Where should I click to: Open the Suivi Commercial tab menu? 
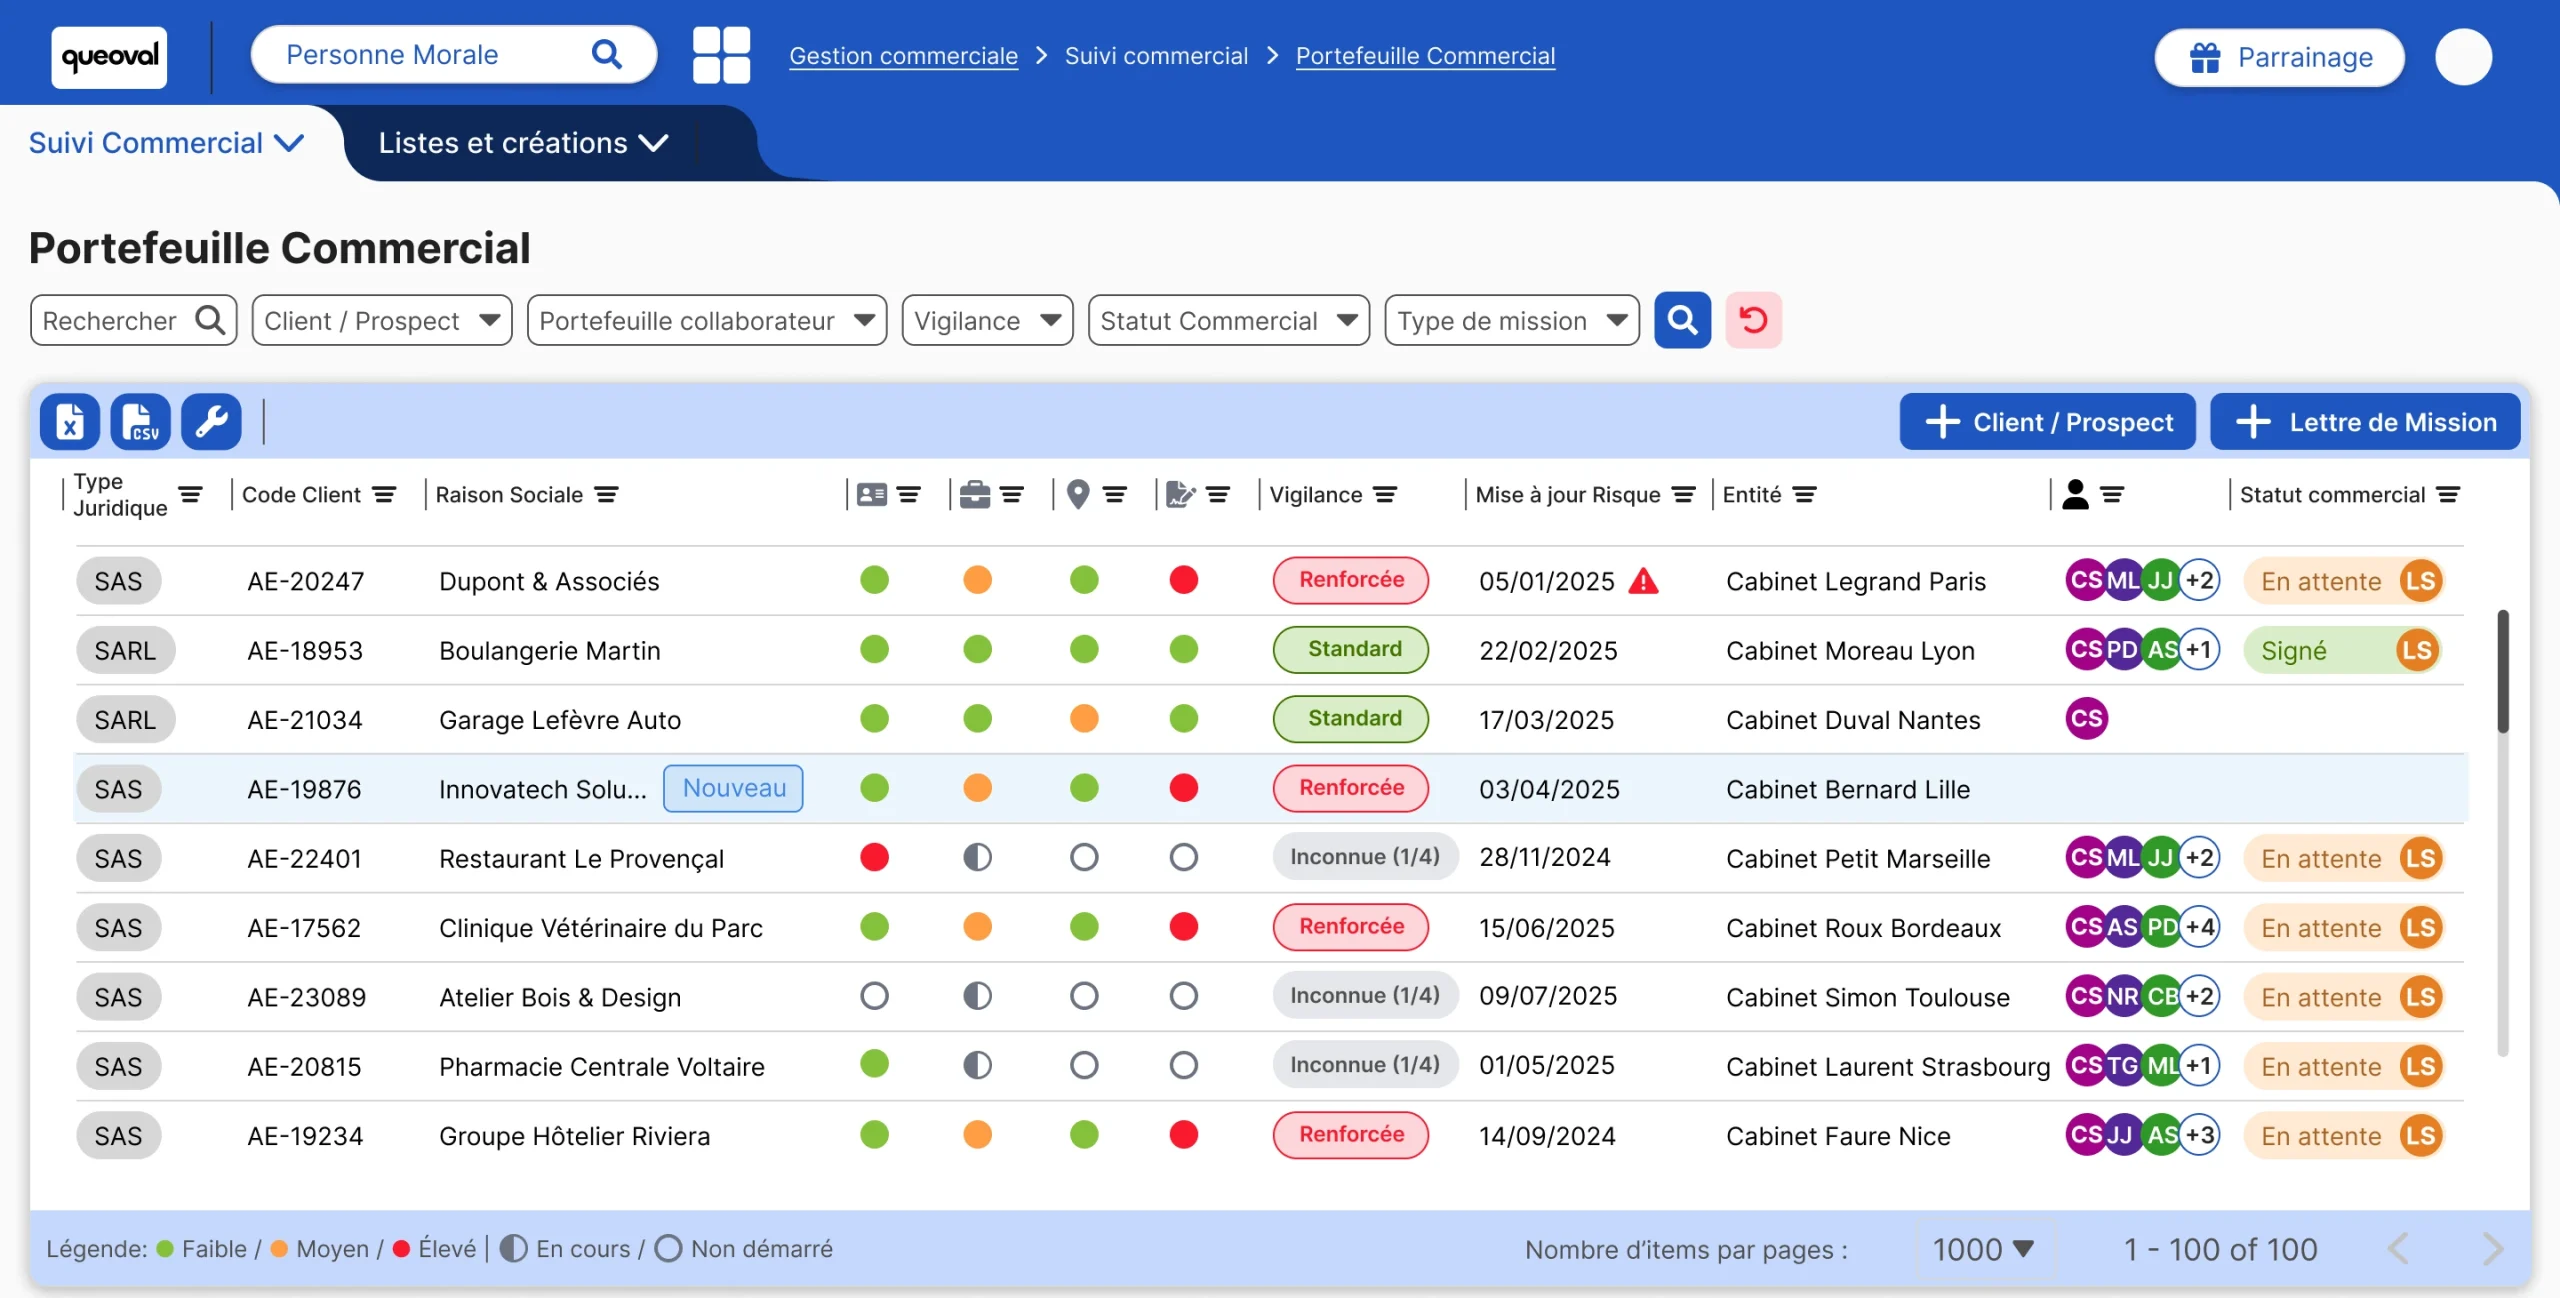(166, 143)
